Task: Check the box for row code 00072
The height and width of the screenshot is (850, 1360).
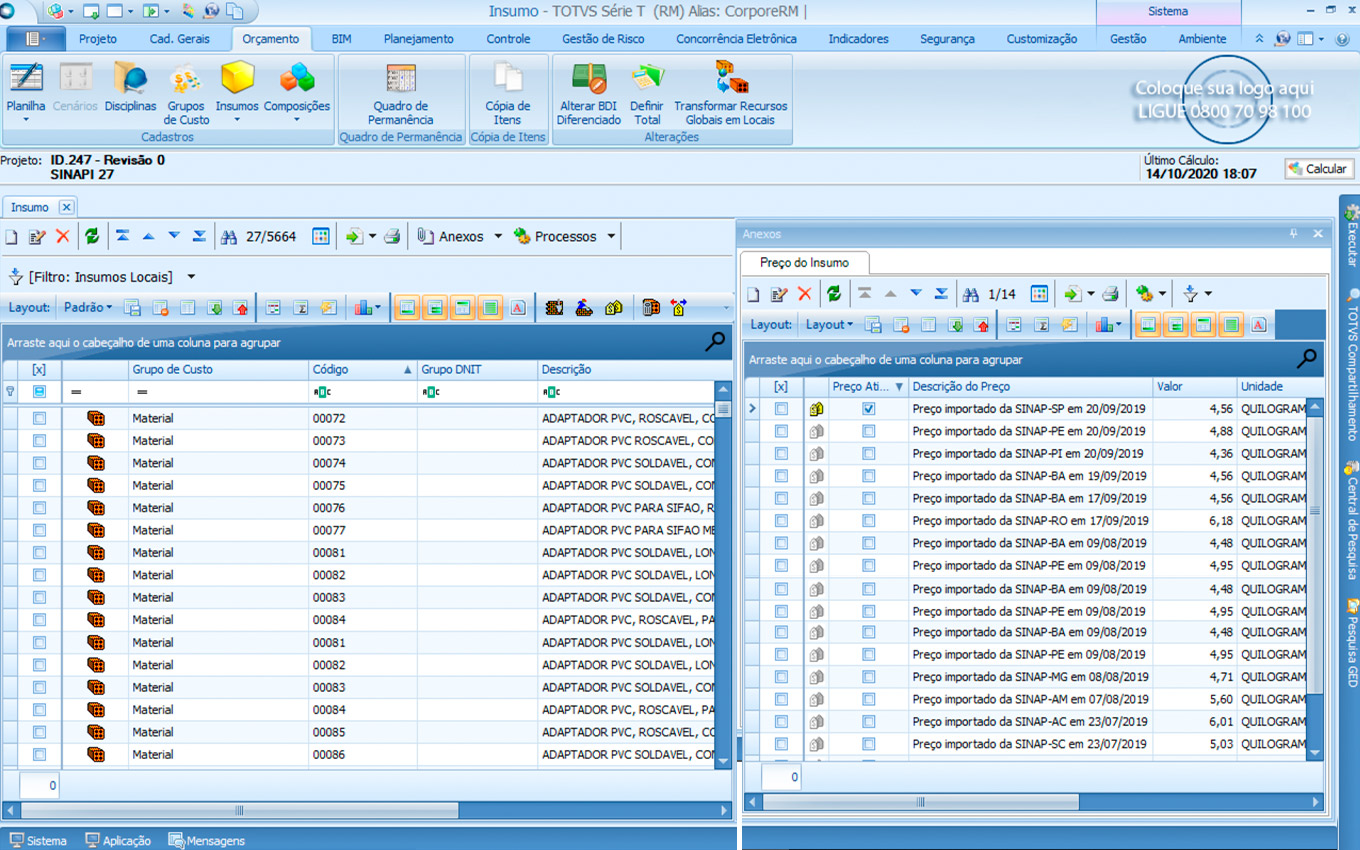Action: [39, 418]
